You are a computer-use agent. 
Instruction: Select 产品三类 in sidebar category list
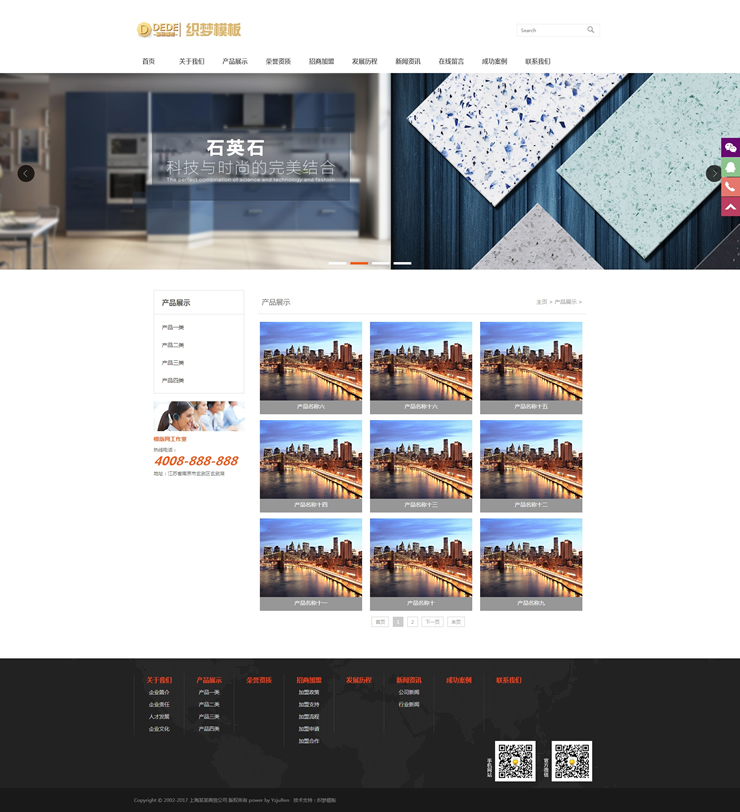coord(173,362)
